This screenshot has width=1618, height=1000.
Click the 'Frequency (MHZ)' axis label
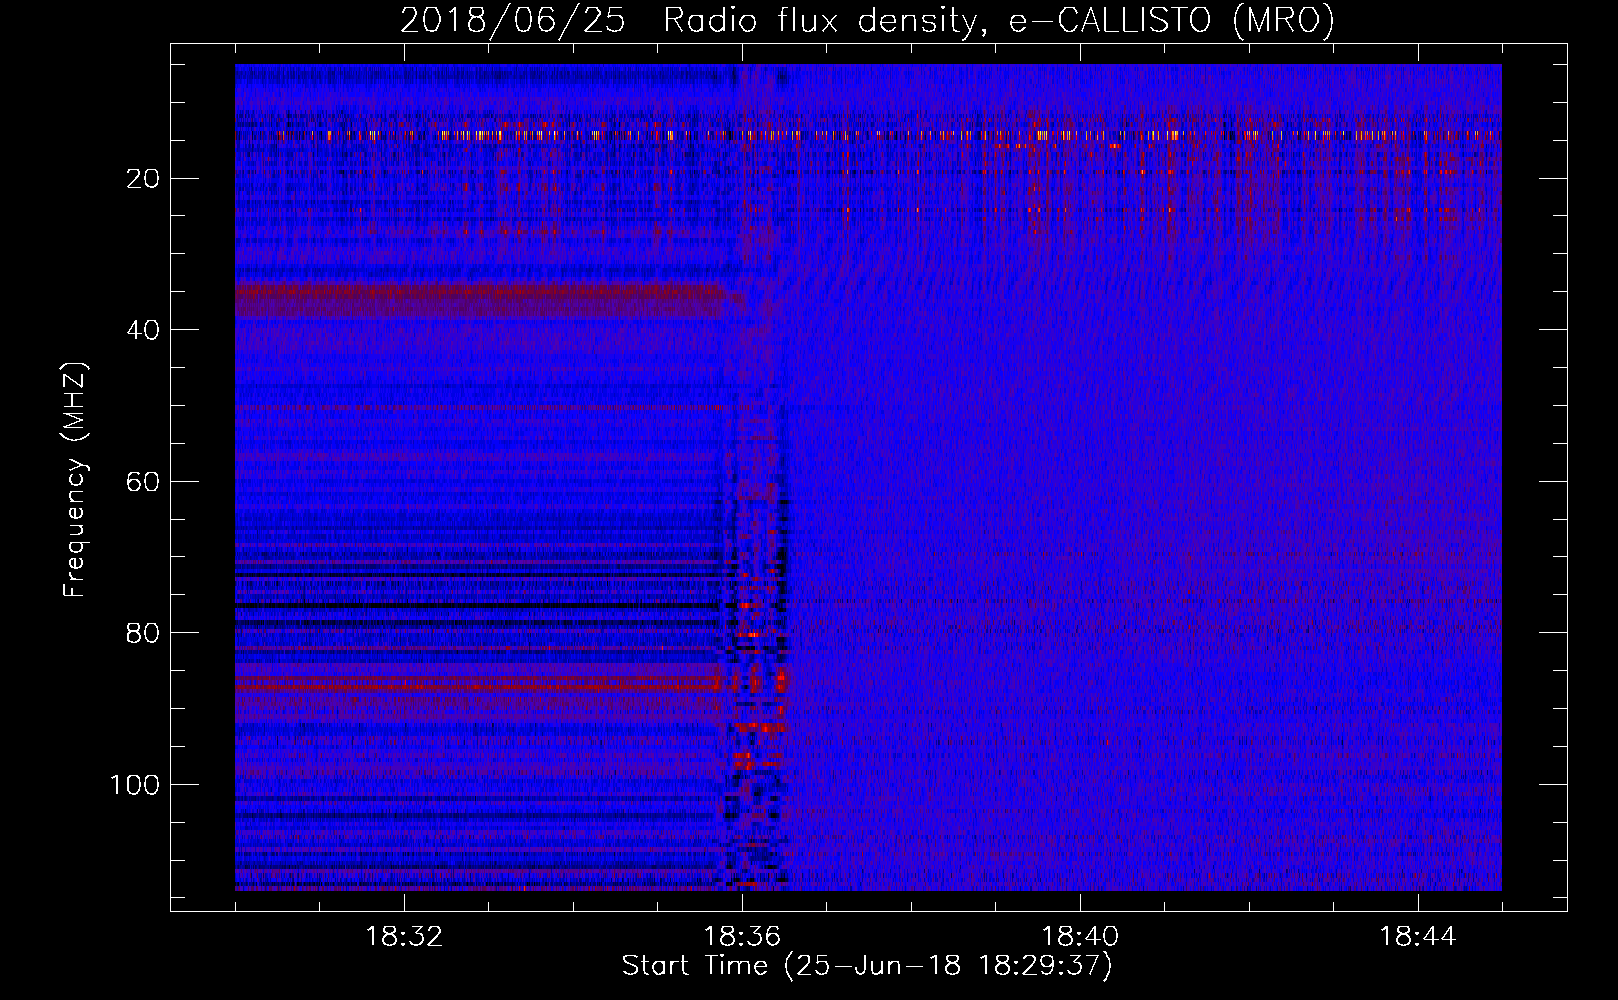75,479
